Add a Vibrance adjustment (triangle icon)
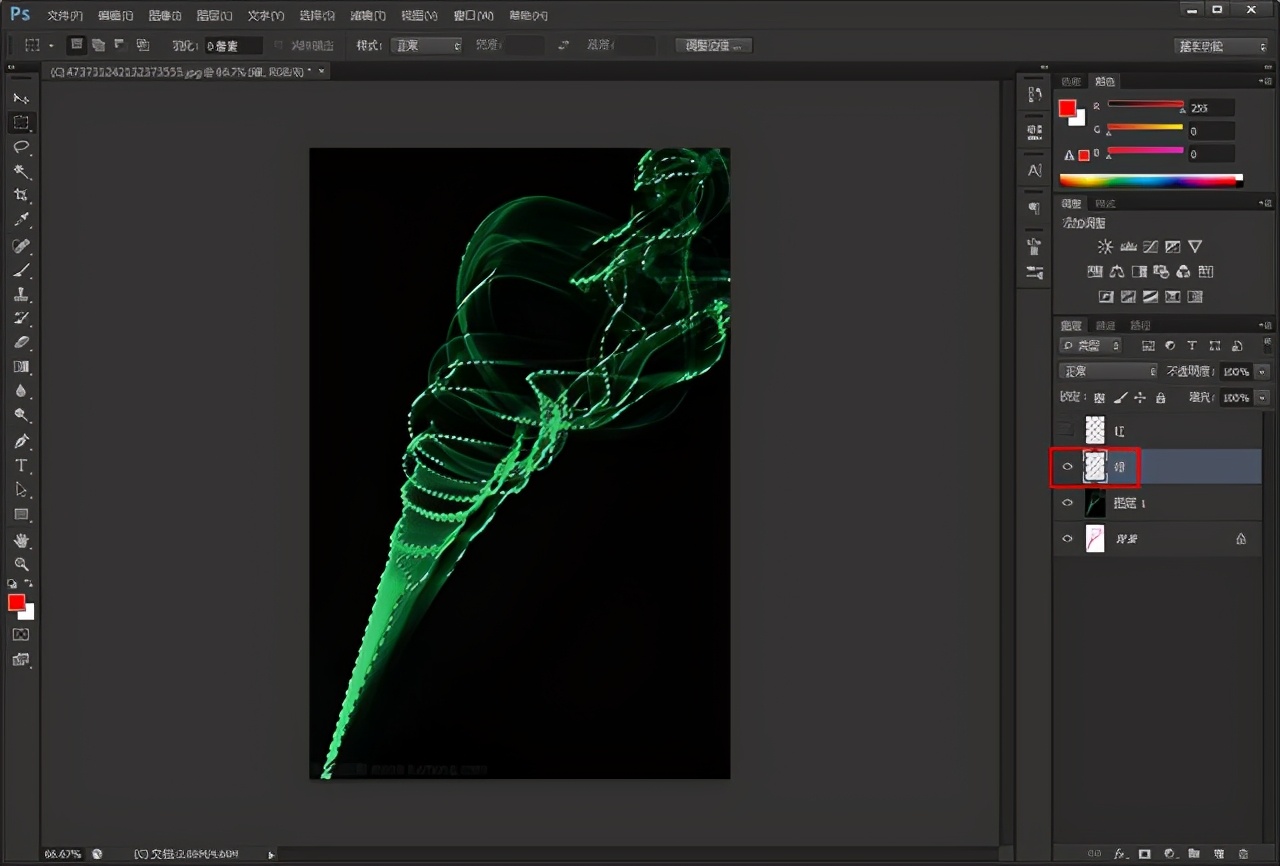Viewport: 1280px width, 866px height. pyautogui.click(x=1195, y=246)
